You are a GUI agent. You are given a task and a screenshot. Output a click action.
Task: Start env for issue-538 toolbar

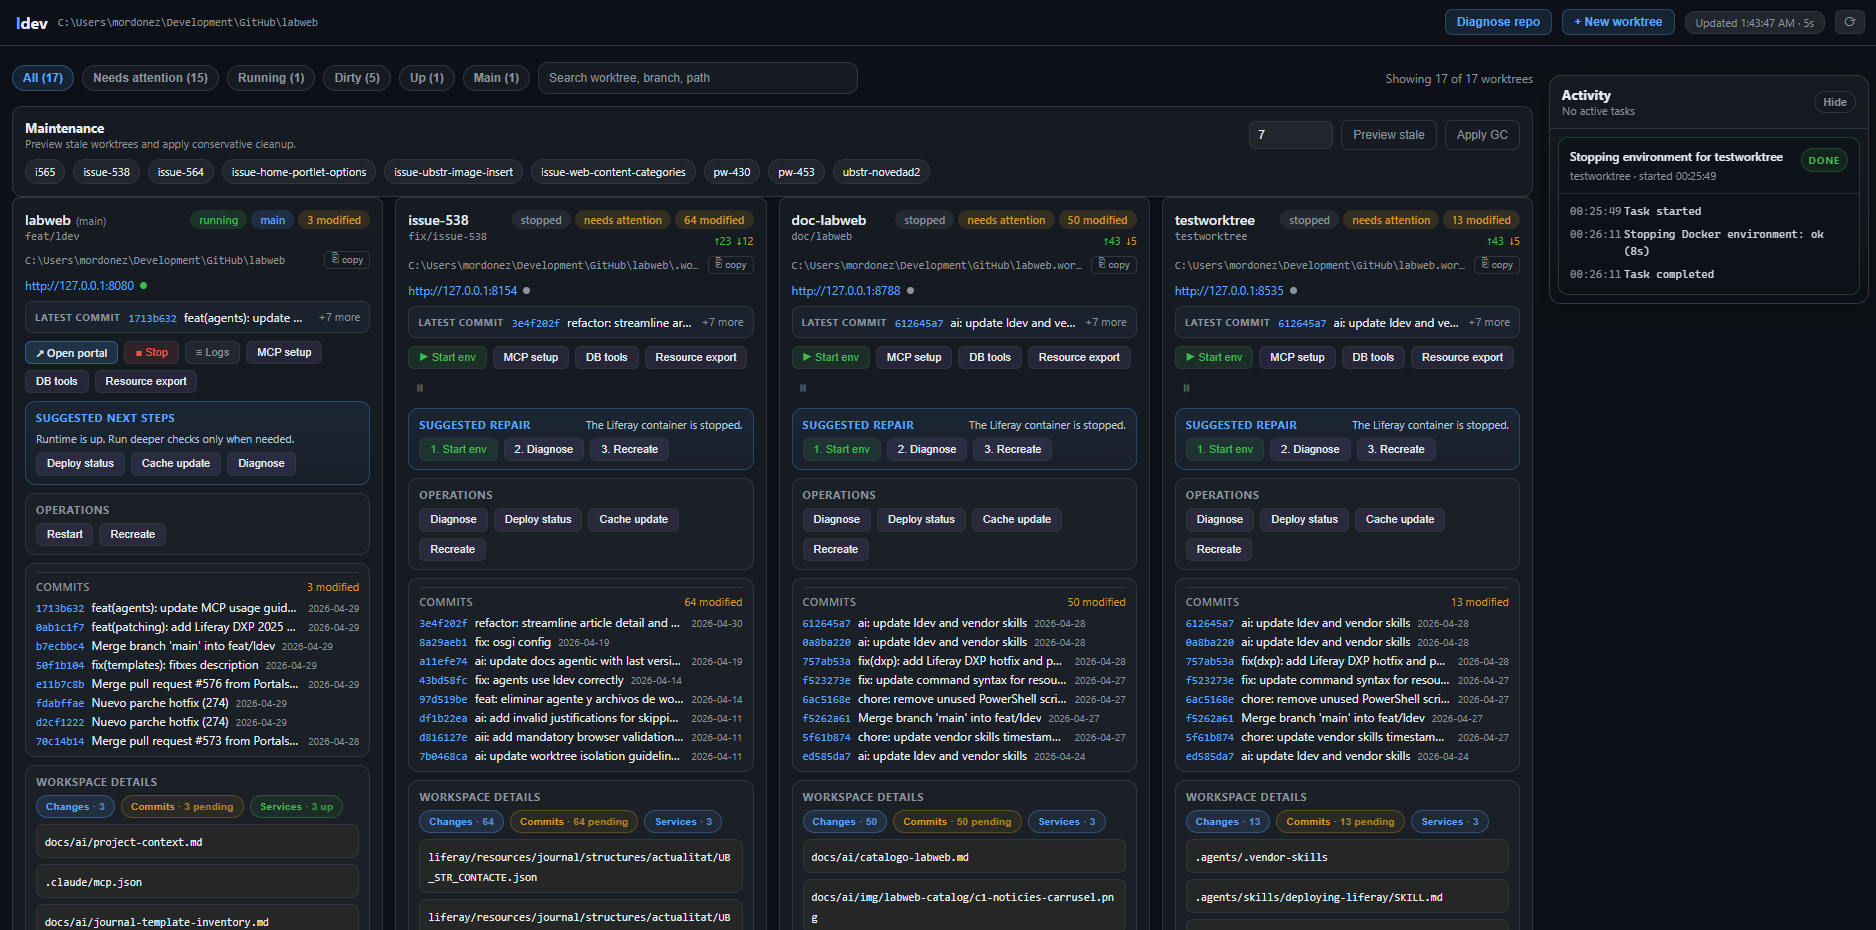coord(447,357)
